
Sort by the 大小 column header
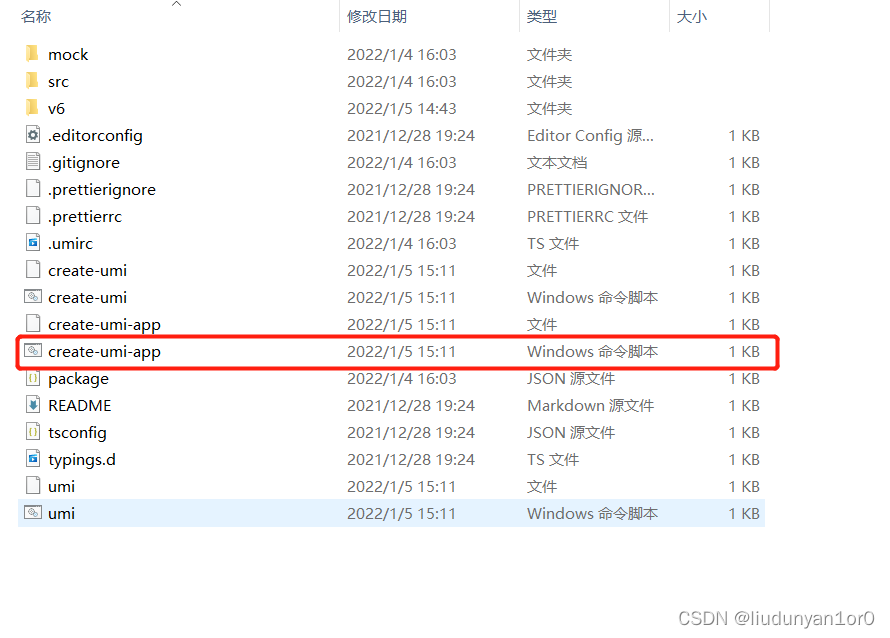pyautogui.click(x=692, y=16)
